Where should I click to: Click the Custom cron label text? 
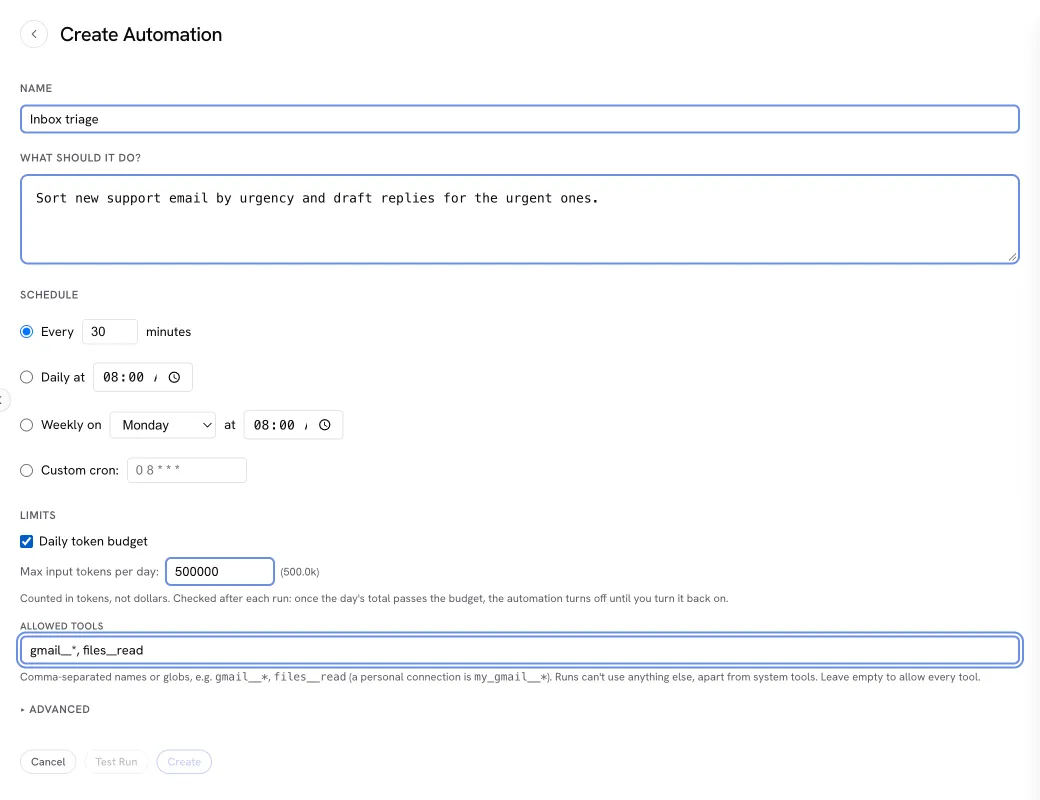click(x=80, y=470)
